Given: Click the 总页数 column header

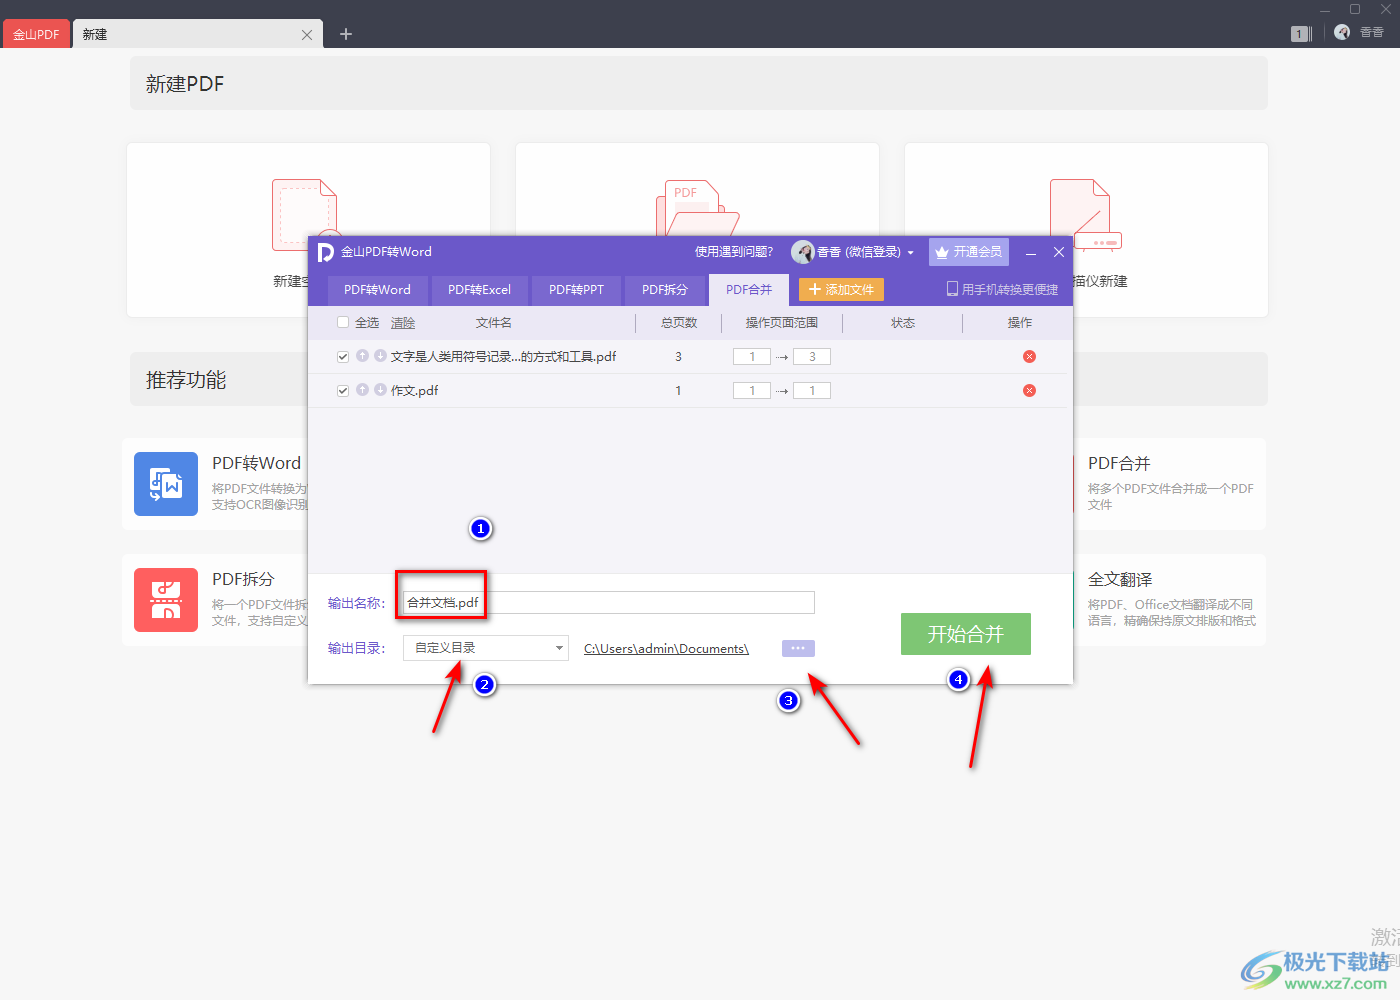Looking at the screenshot, I should [679, 323].
